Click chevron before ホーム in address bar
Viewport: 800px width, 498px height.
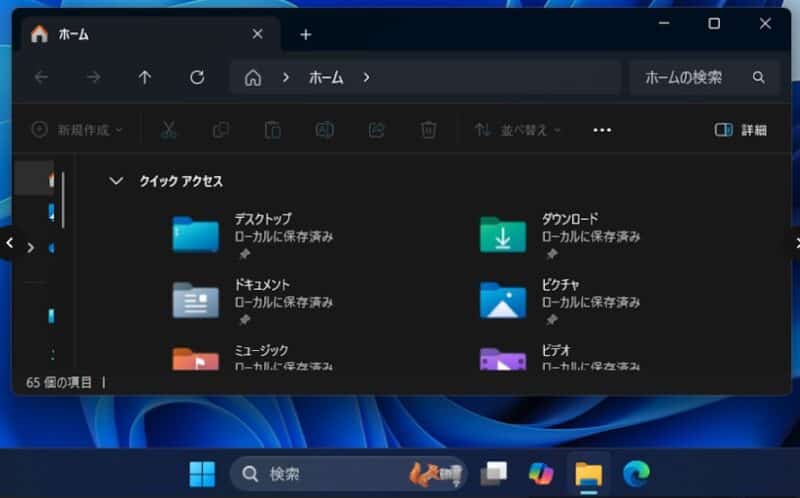pos(286,78)
